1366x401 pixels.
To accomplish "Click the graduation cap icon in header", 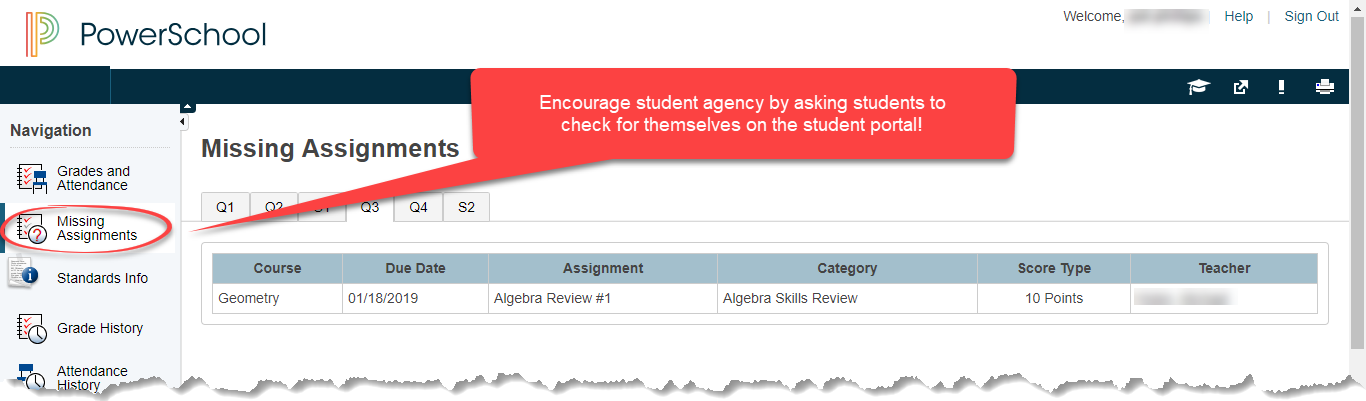I will pyautogui.click(x=1197, y=87).
